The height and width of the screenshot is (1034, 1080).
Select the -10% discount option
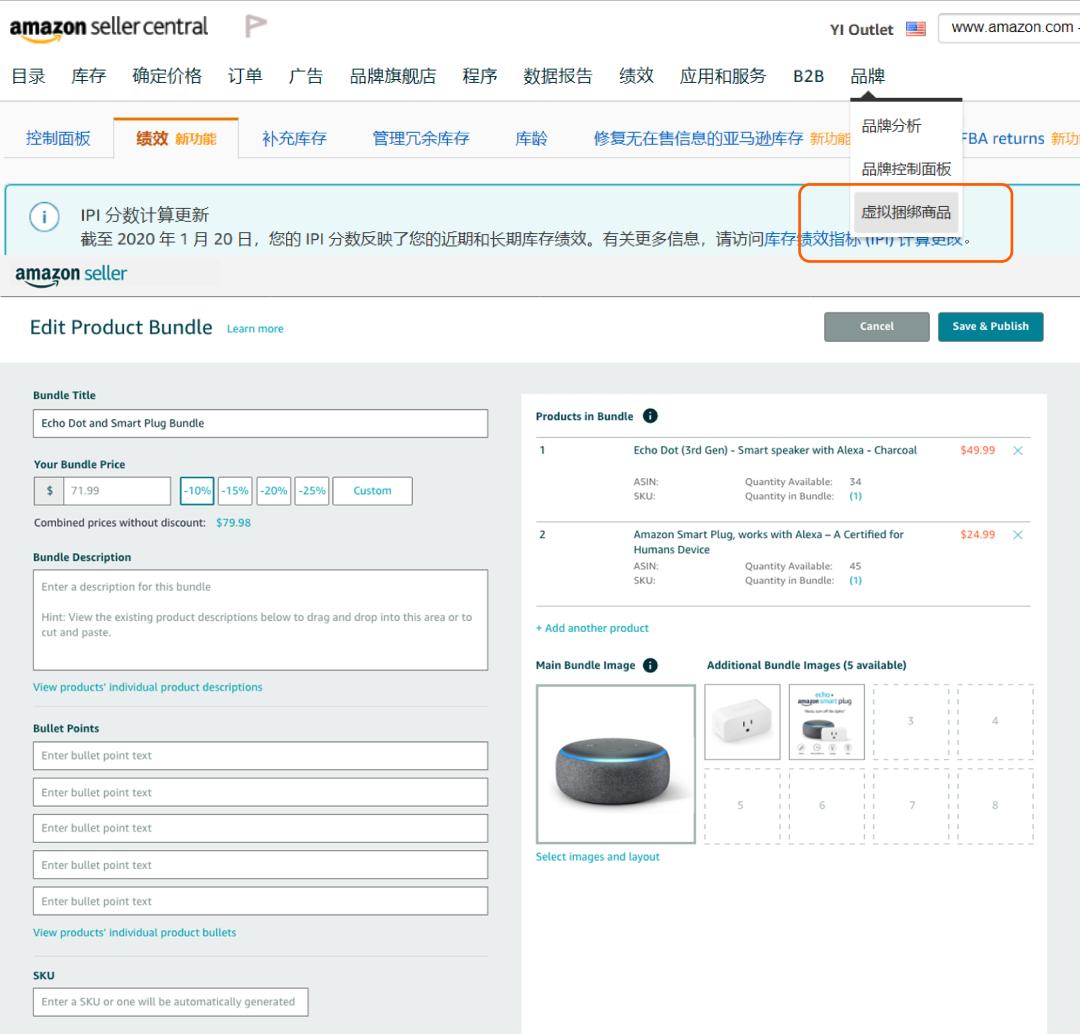click(197, 490)
